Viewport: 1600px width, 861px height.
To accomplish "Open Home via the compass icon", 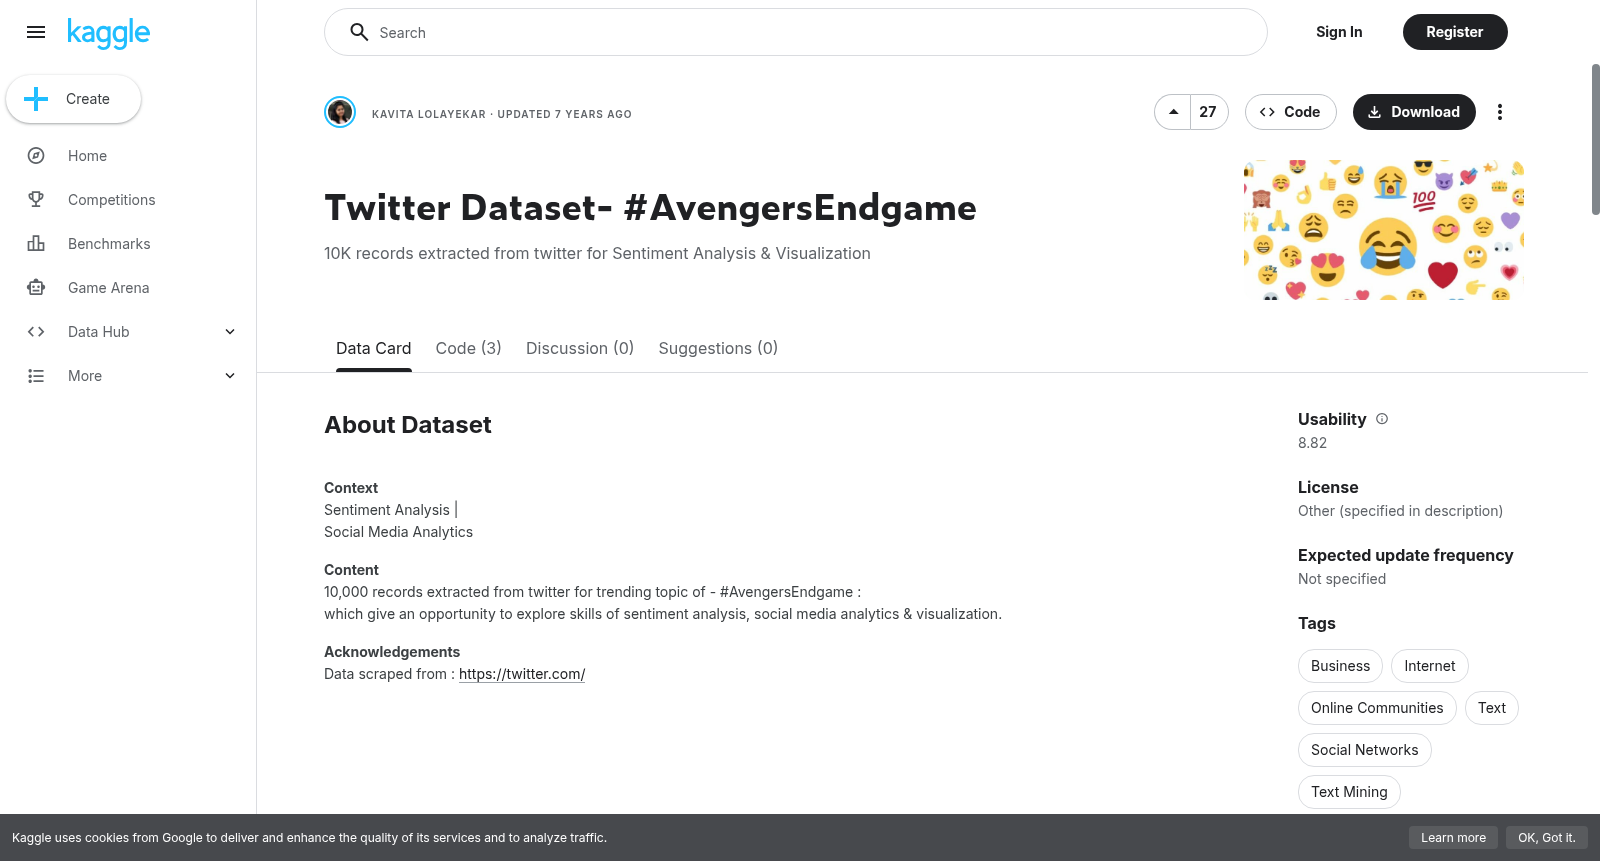I will tap(36, 156).
